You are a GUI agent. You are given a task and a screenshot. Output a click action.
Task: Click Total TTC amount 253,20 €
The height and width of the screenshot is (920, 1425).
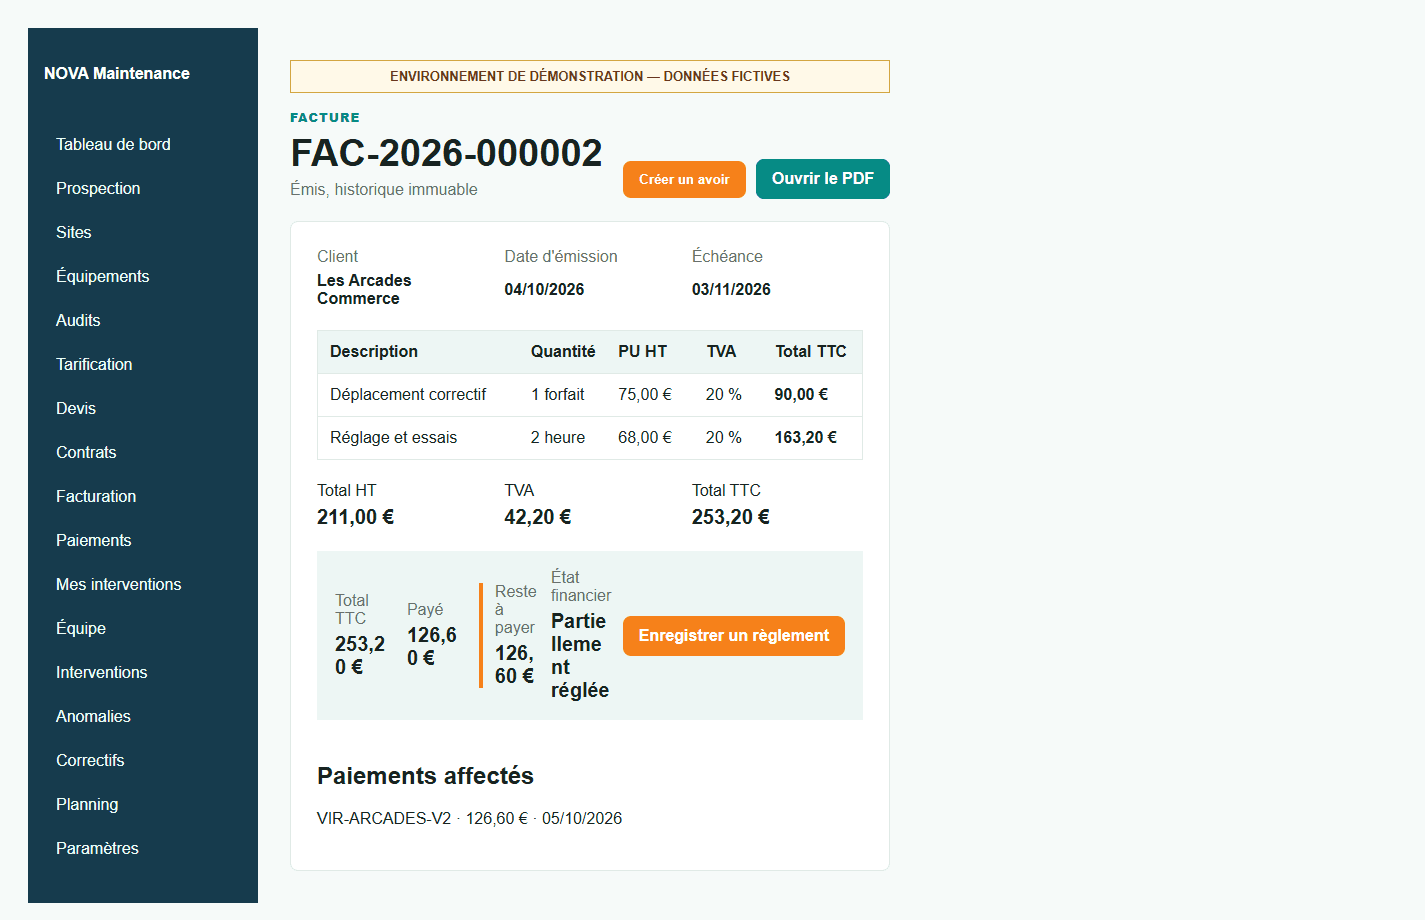[x=731, y=517]
